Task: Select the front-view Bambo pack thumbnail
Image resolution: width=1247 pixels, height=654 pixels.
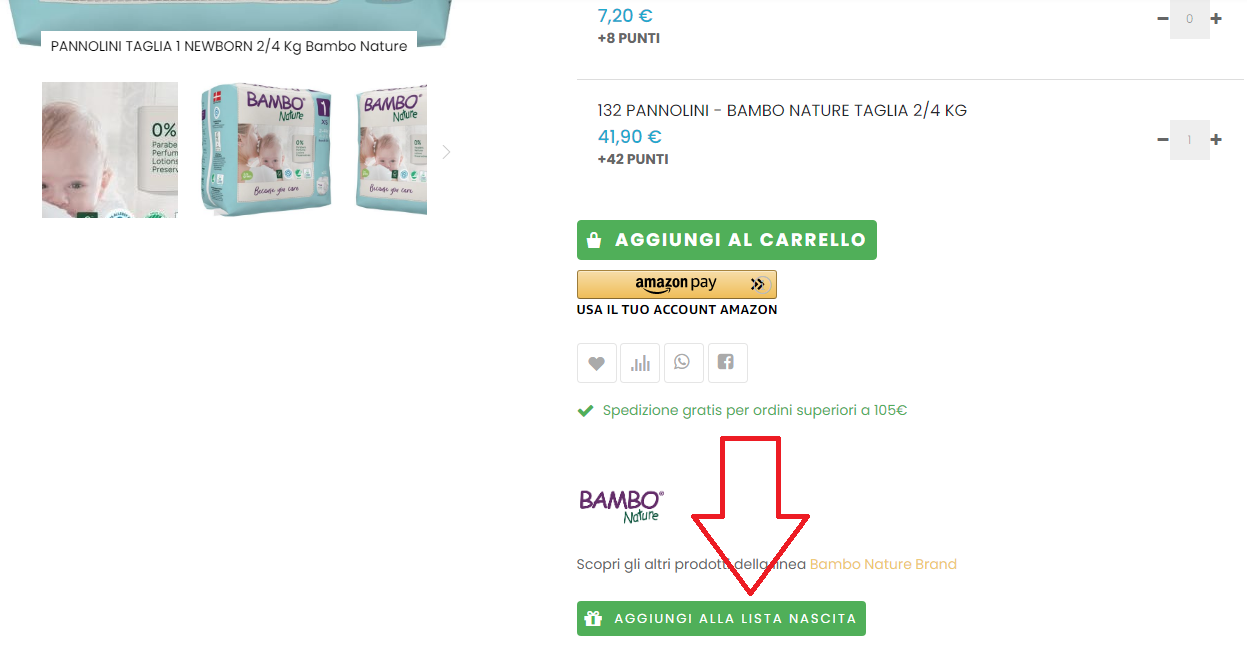Action: (x=266, y=150)
